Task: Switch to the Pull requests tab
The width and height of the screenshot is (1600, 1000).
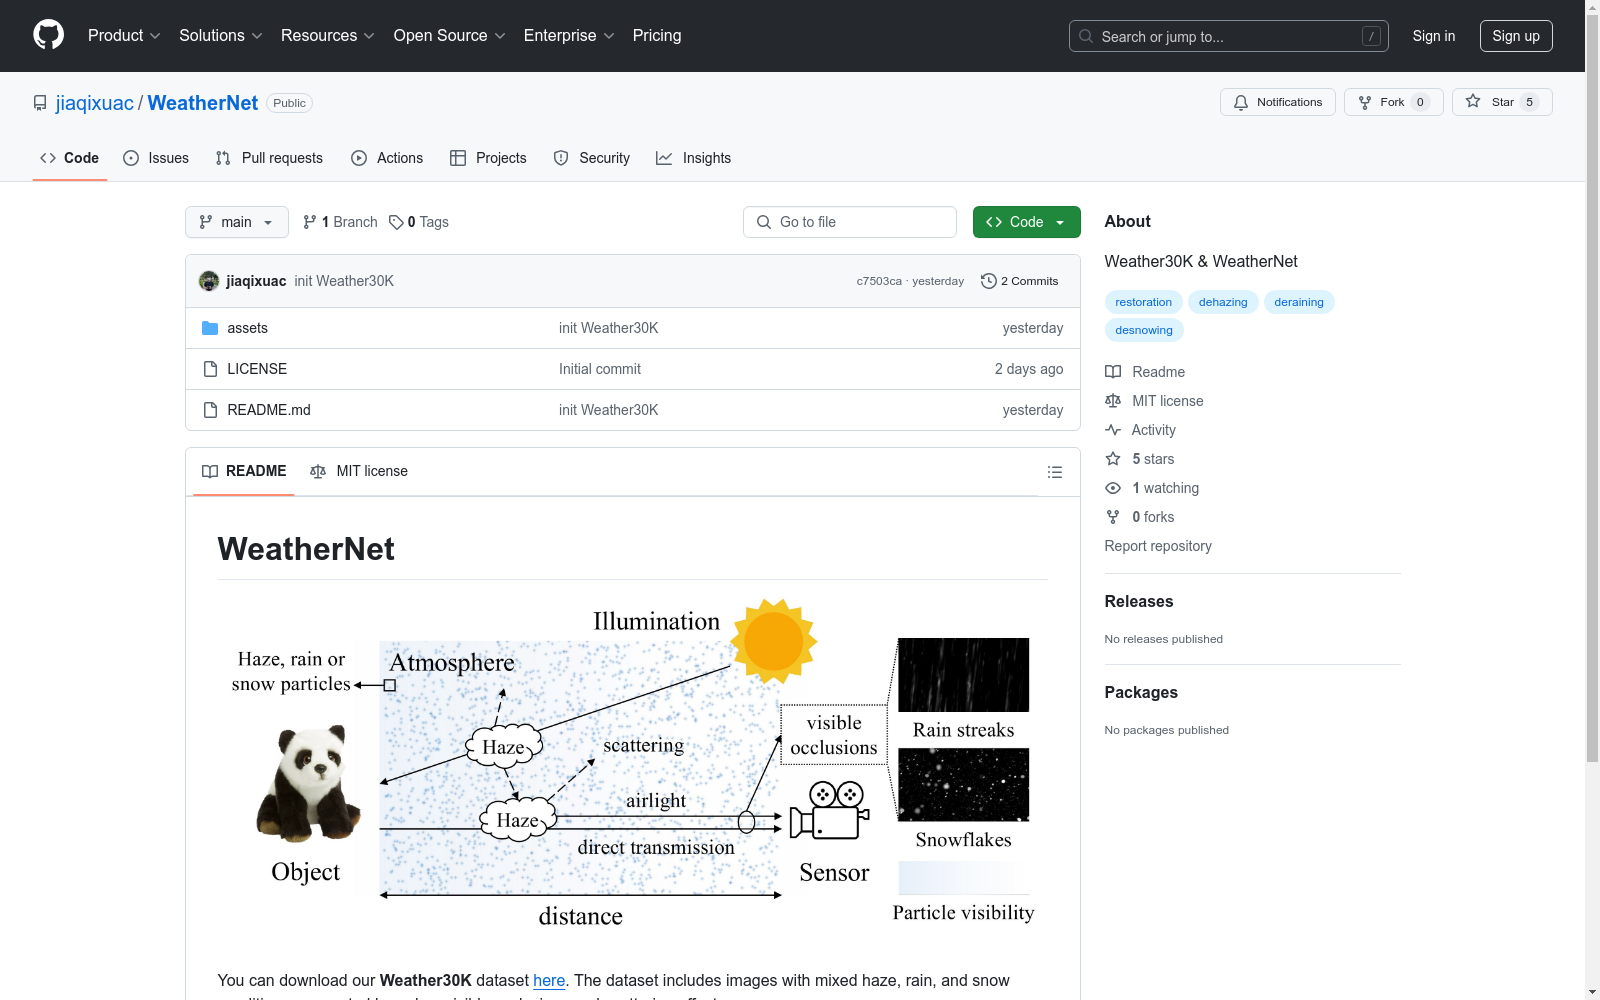Action: pyautogui.click(x=269, y=158)
